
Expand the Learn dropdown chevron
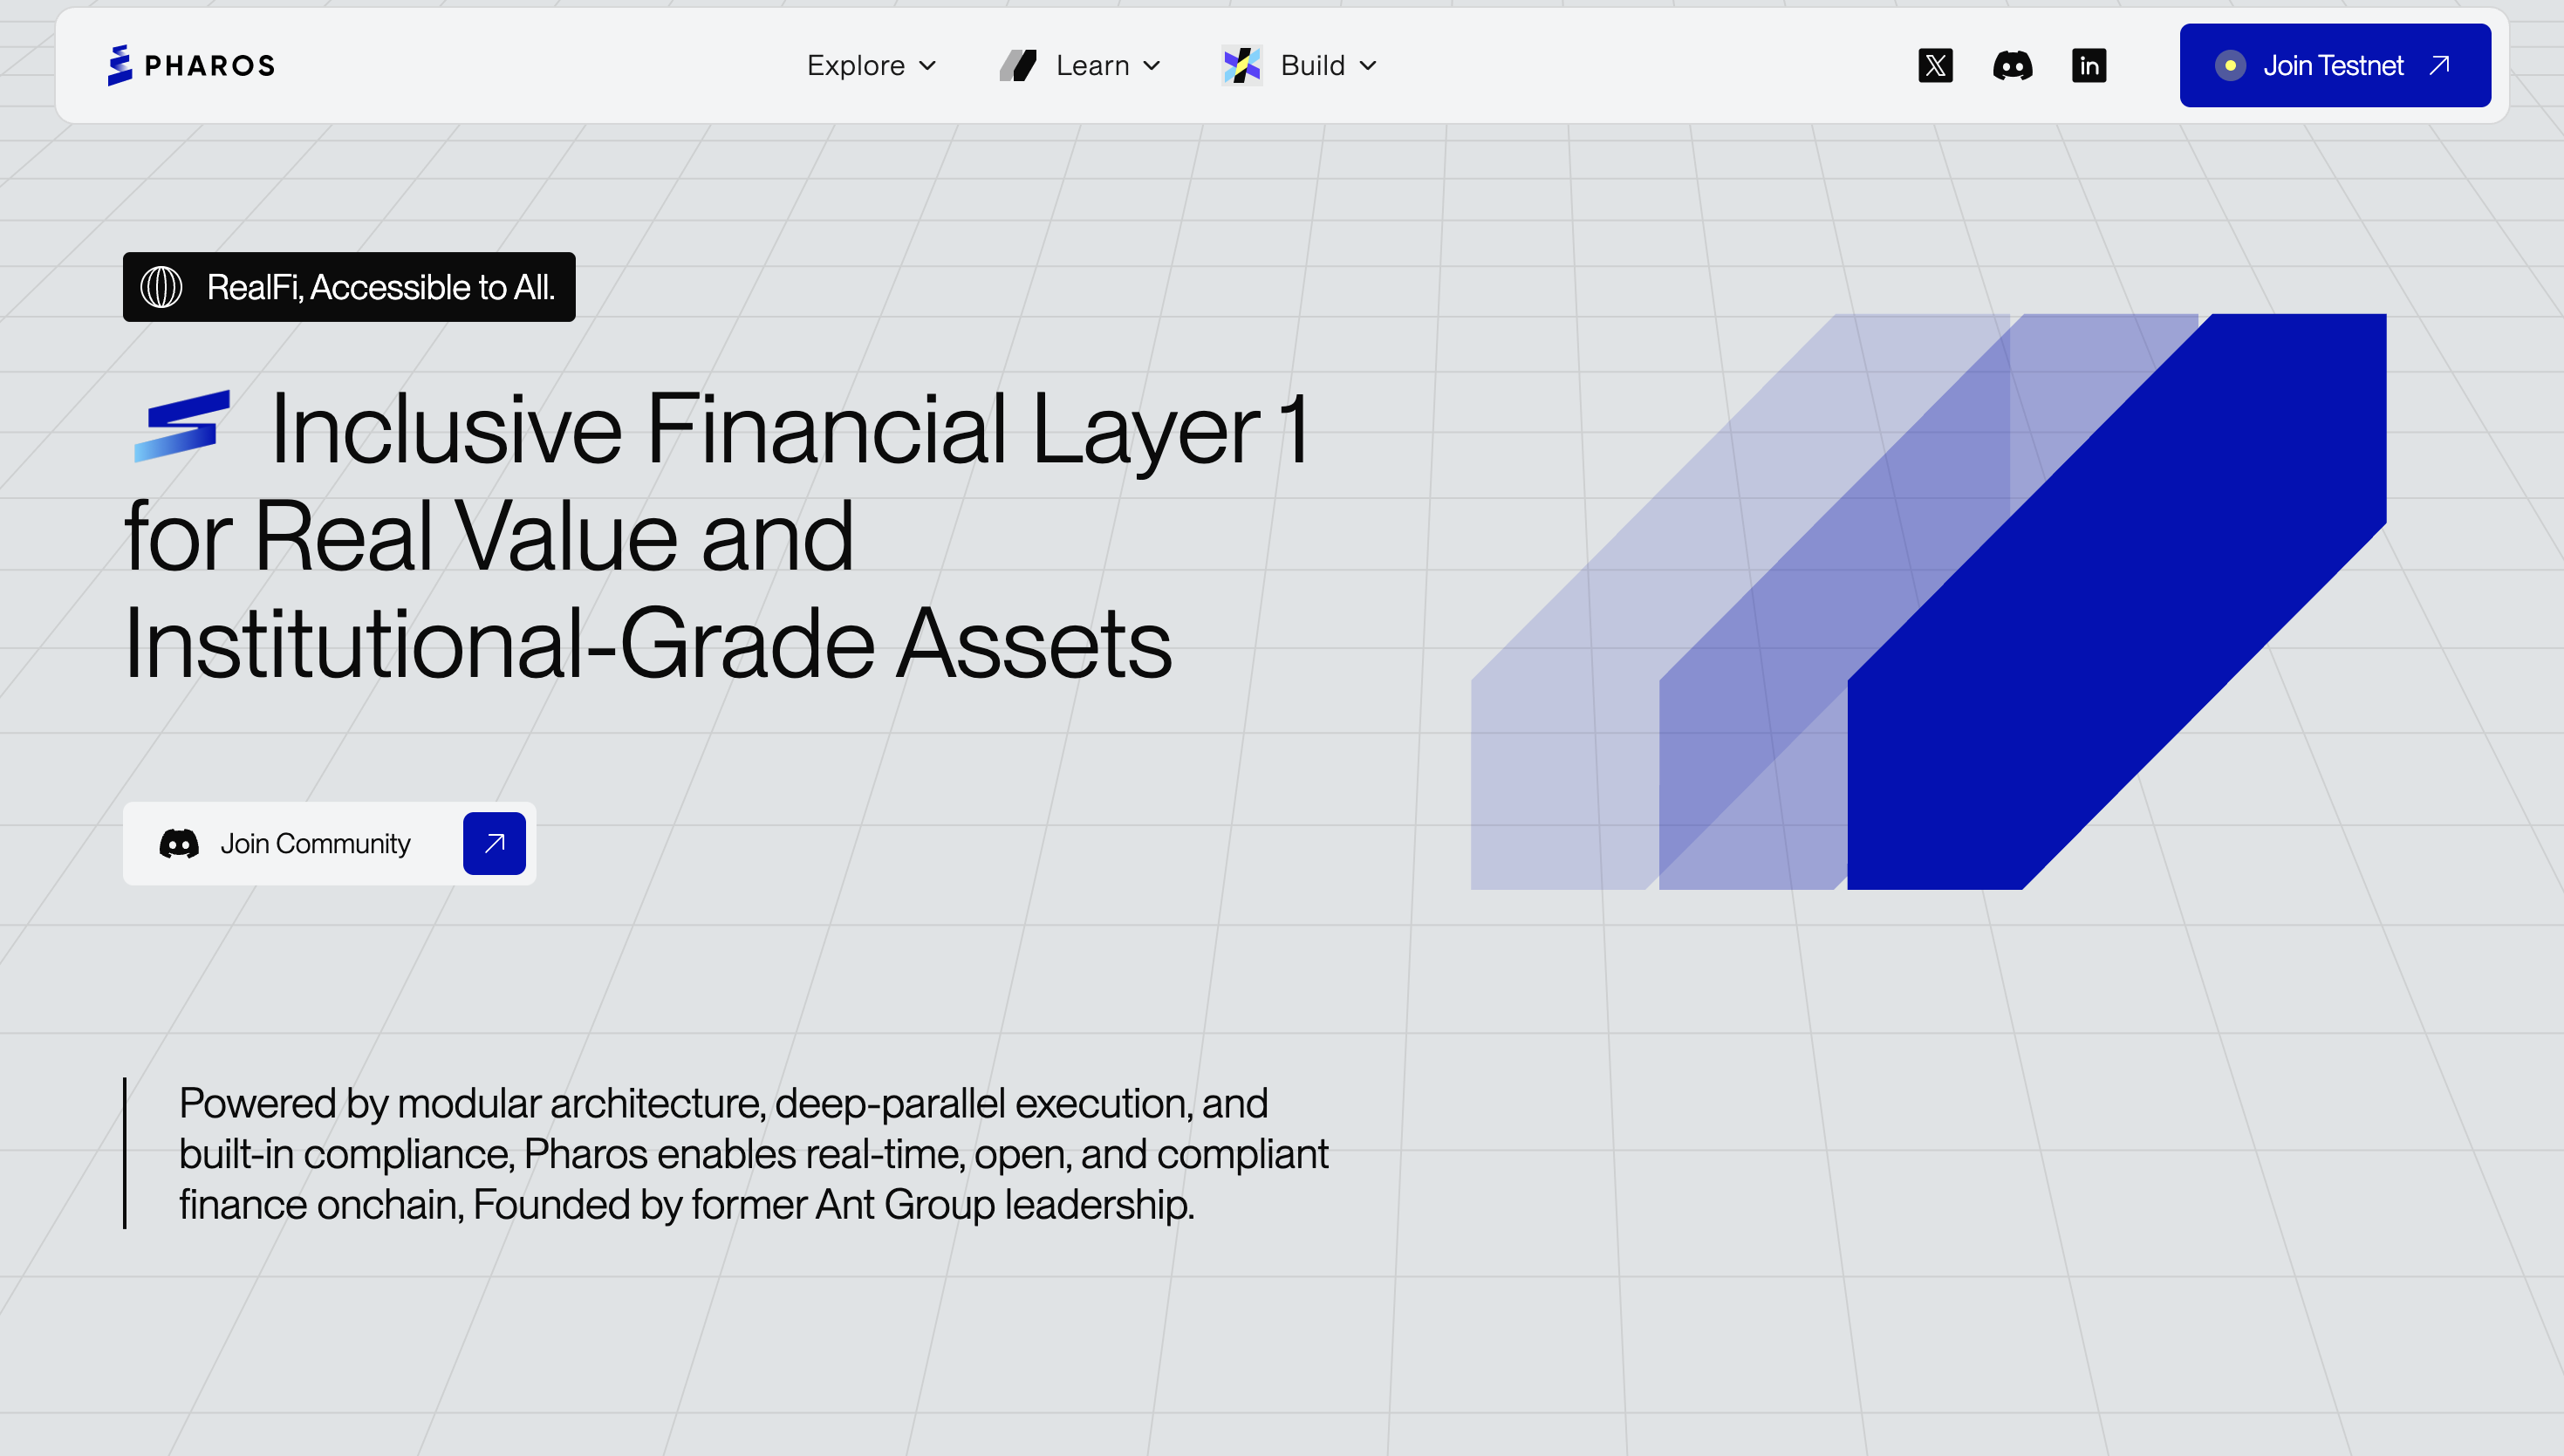tap(1152, 66)
